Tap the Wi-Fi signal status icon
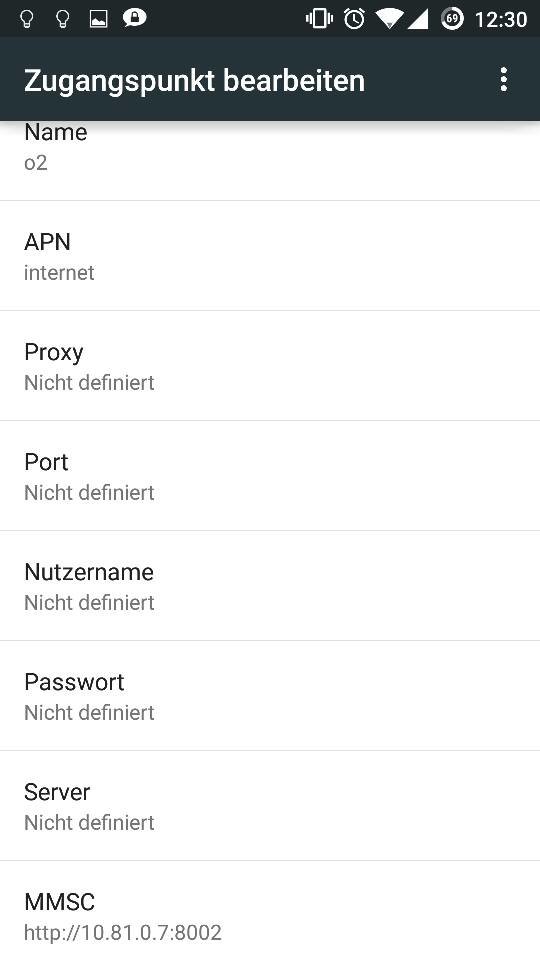This screenshot has height=960, width=540. (x=389, y=19)
